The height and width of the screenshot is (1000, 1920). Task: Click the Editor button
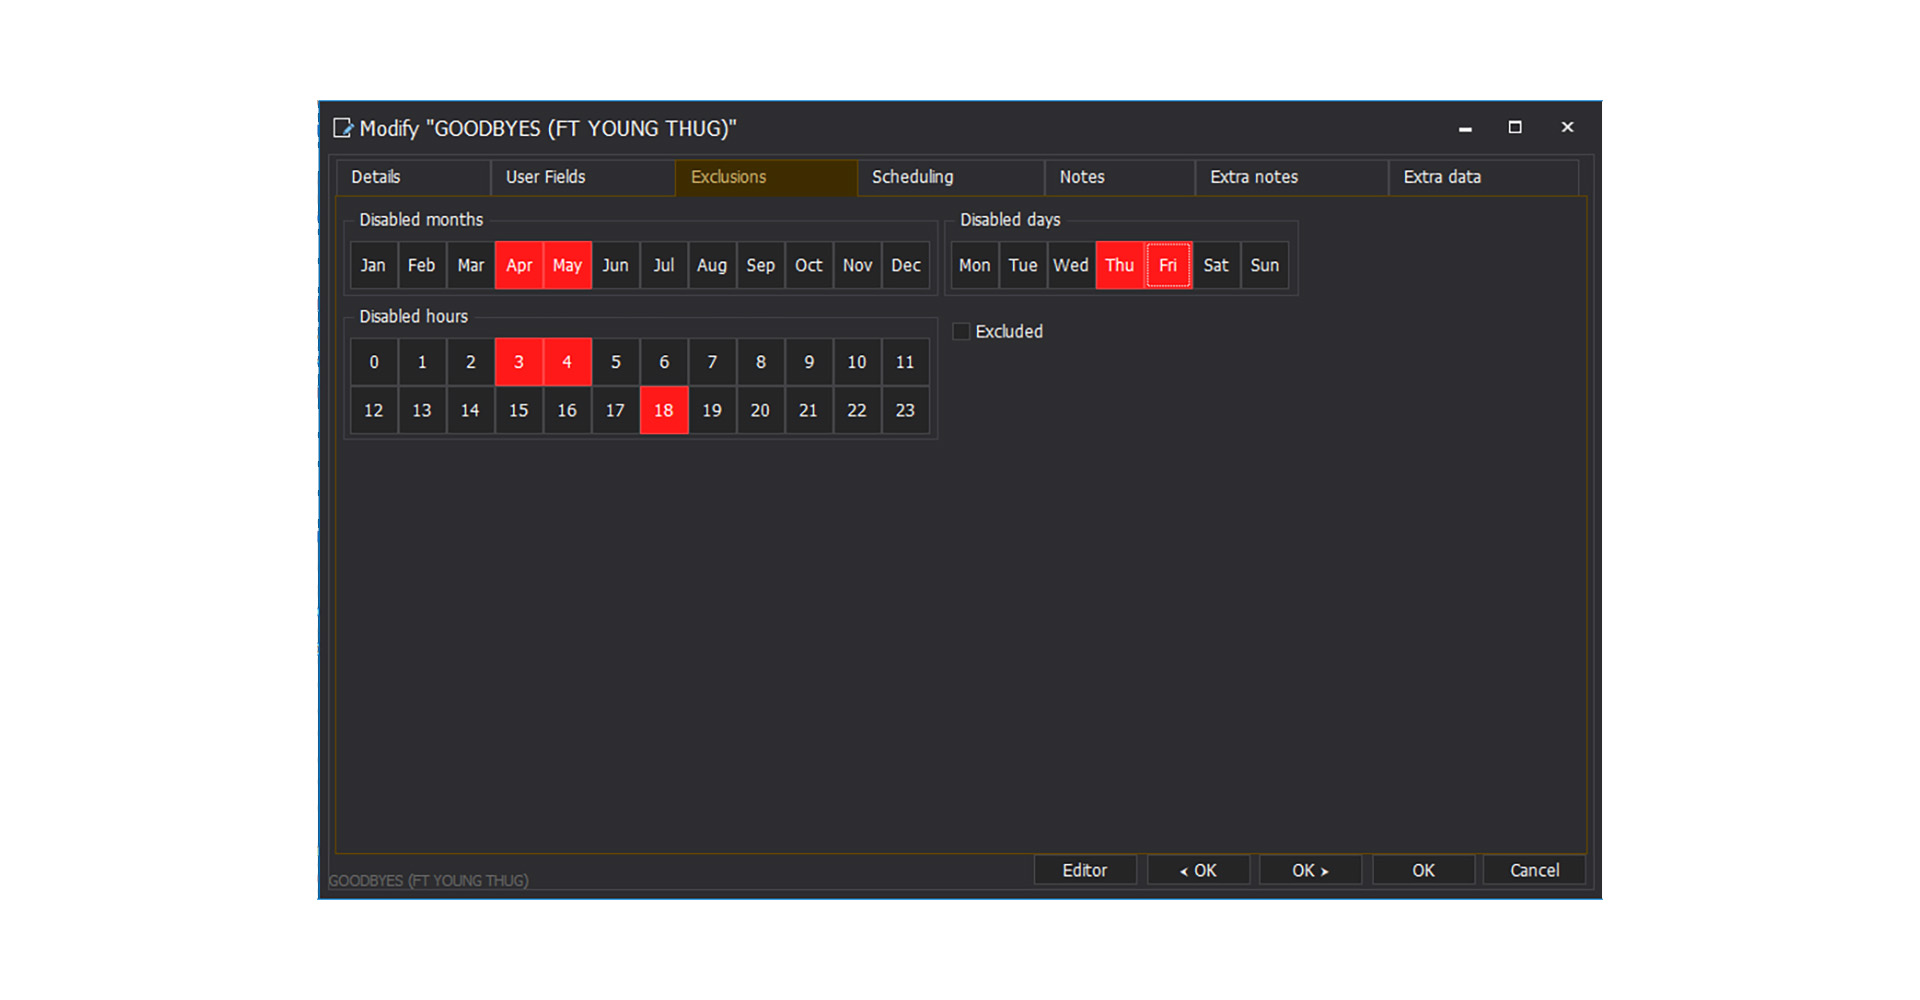(x=1084, y=870)
